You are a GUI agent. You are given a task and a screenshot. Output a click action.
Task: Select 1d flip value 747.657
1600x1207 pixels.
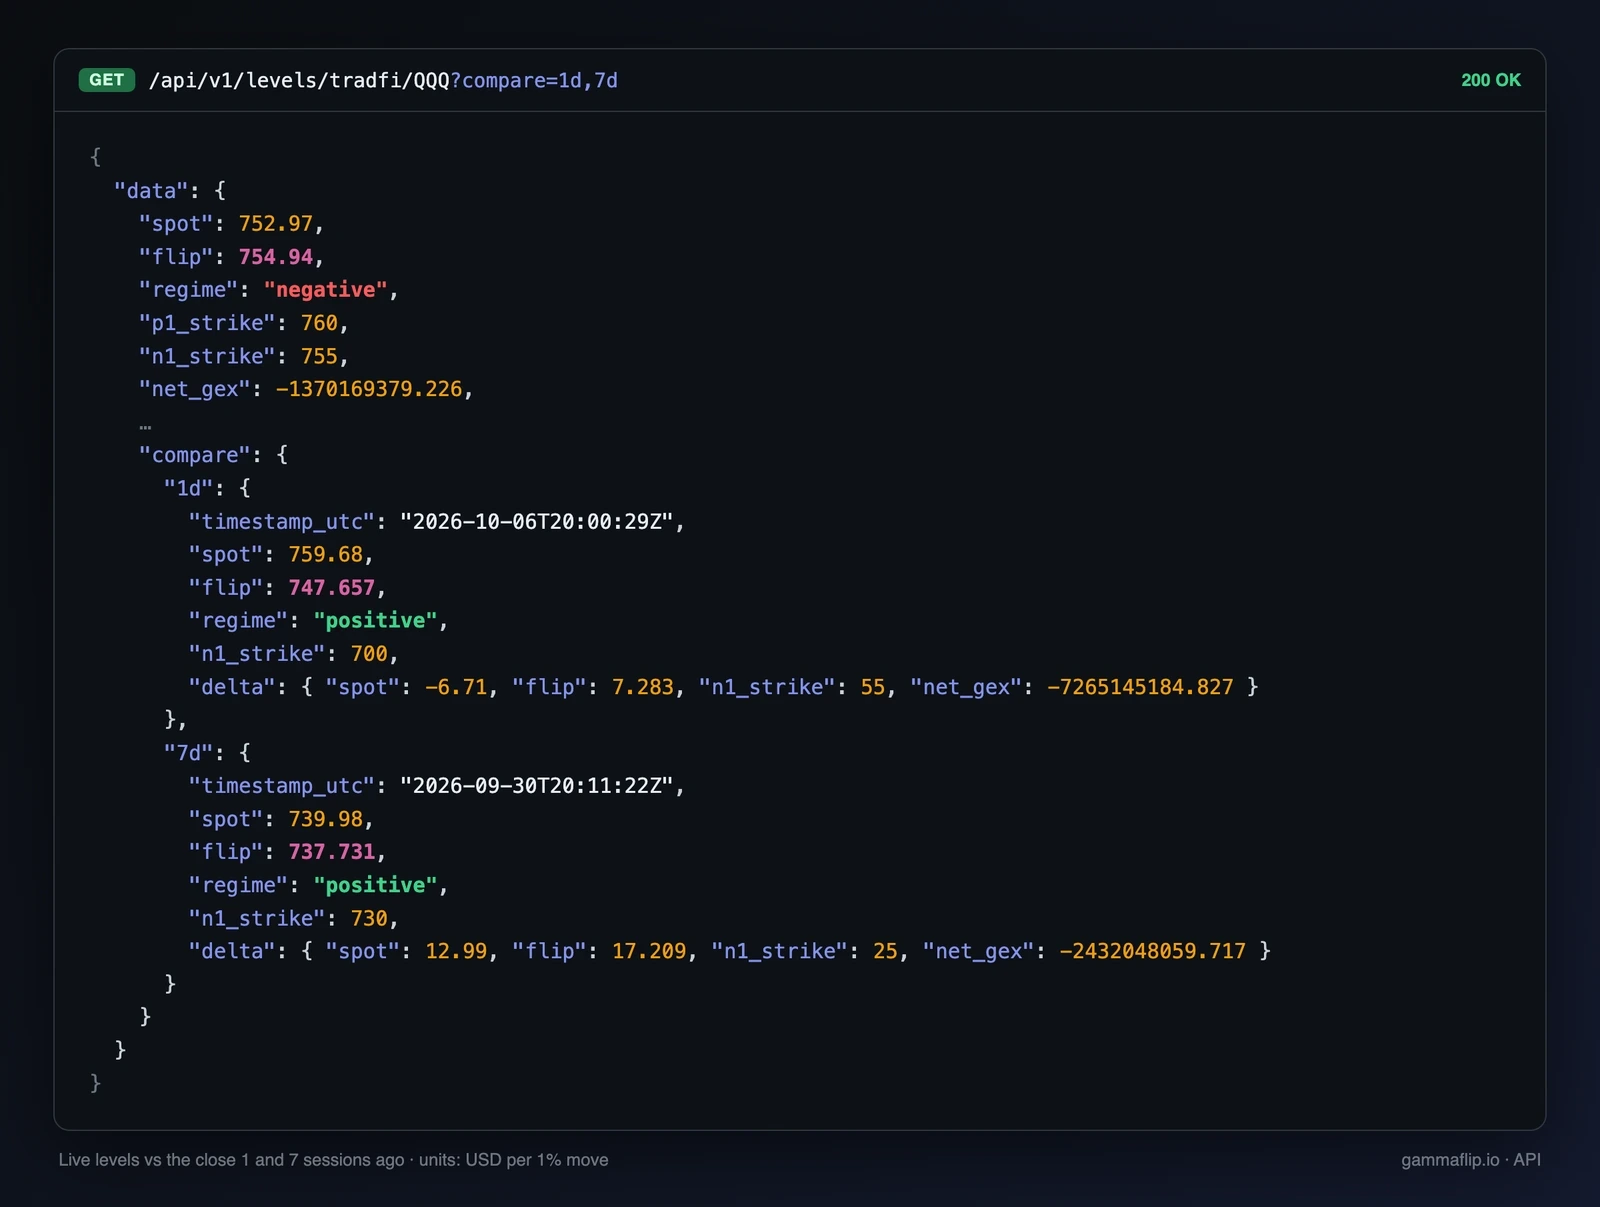coord(332,588)
